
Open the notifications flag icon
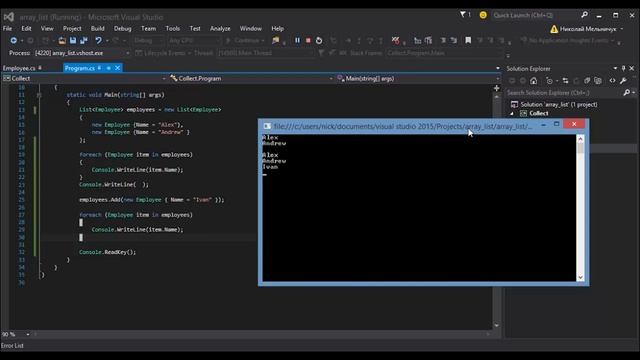pos(463,15)
